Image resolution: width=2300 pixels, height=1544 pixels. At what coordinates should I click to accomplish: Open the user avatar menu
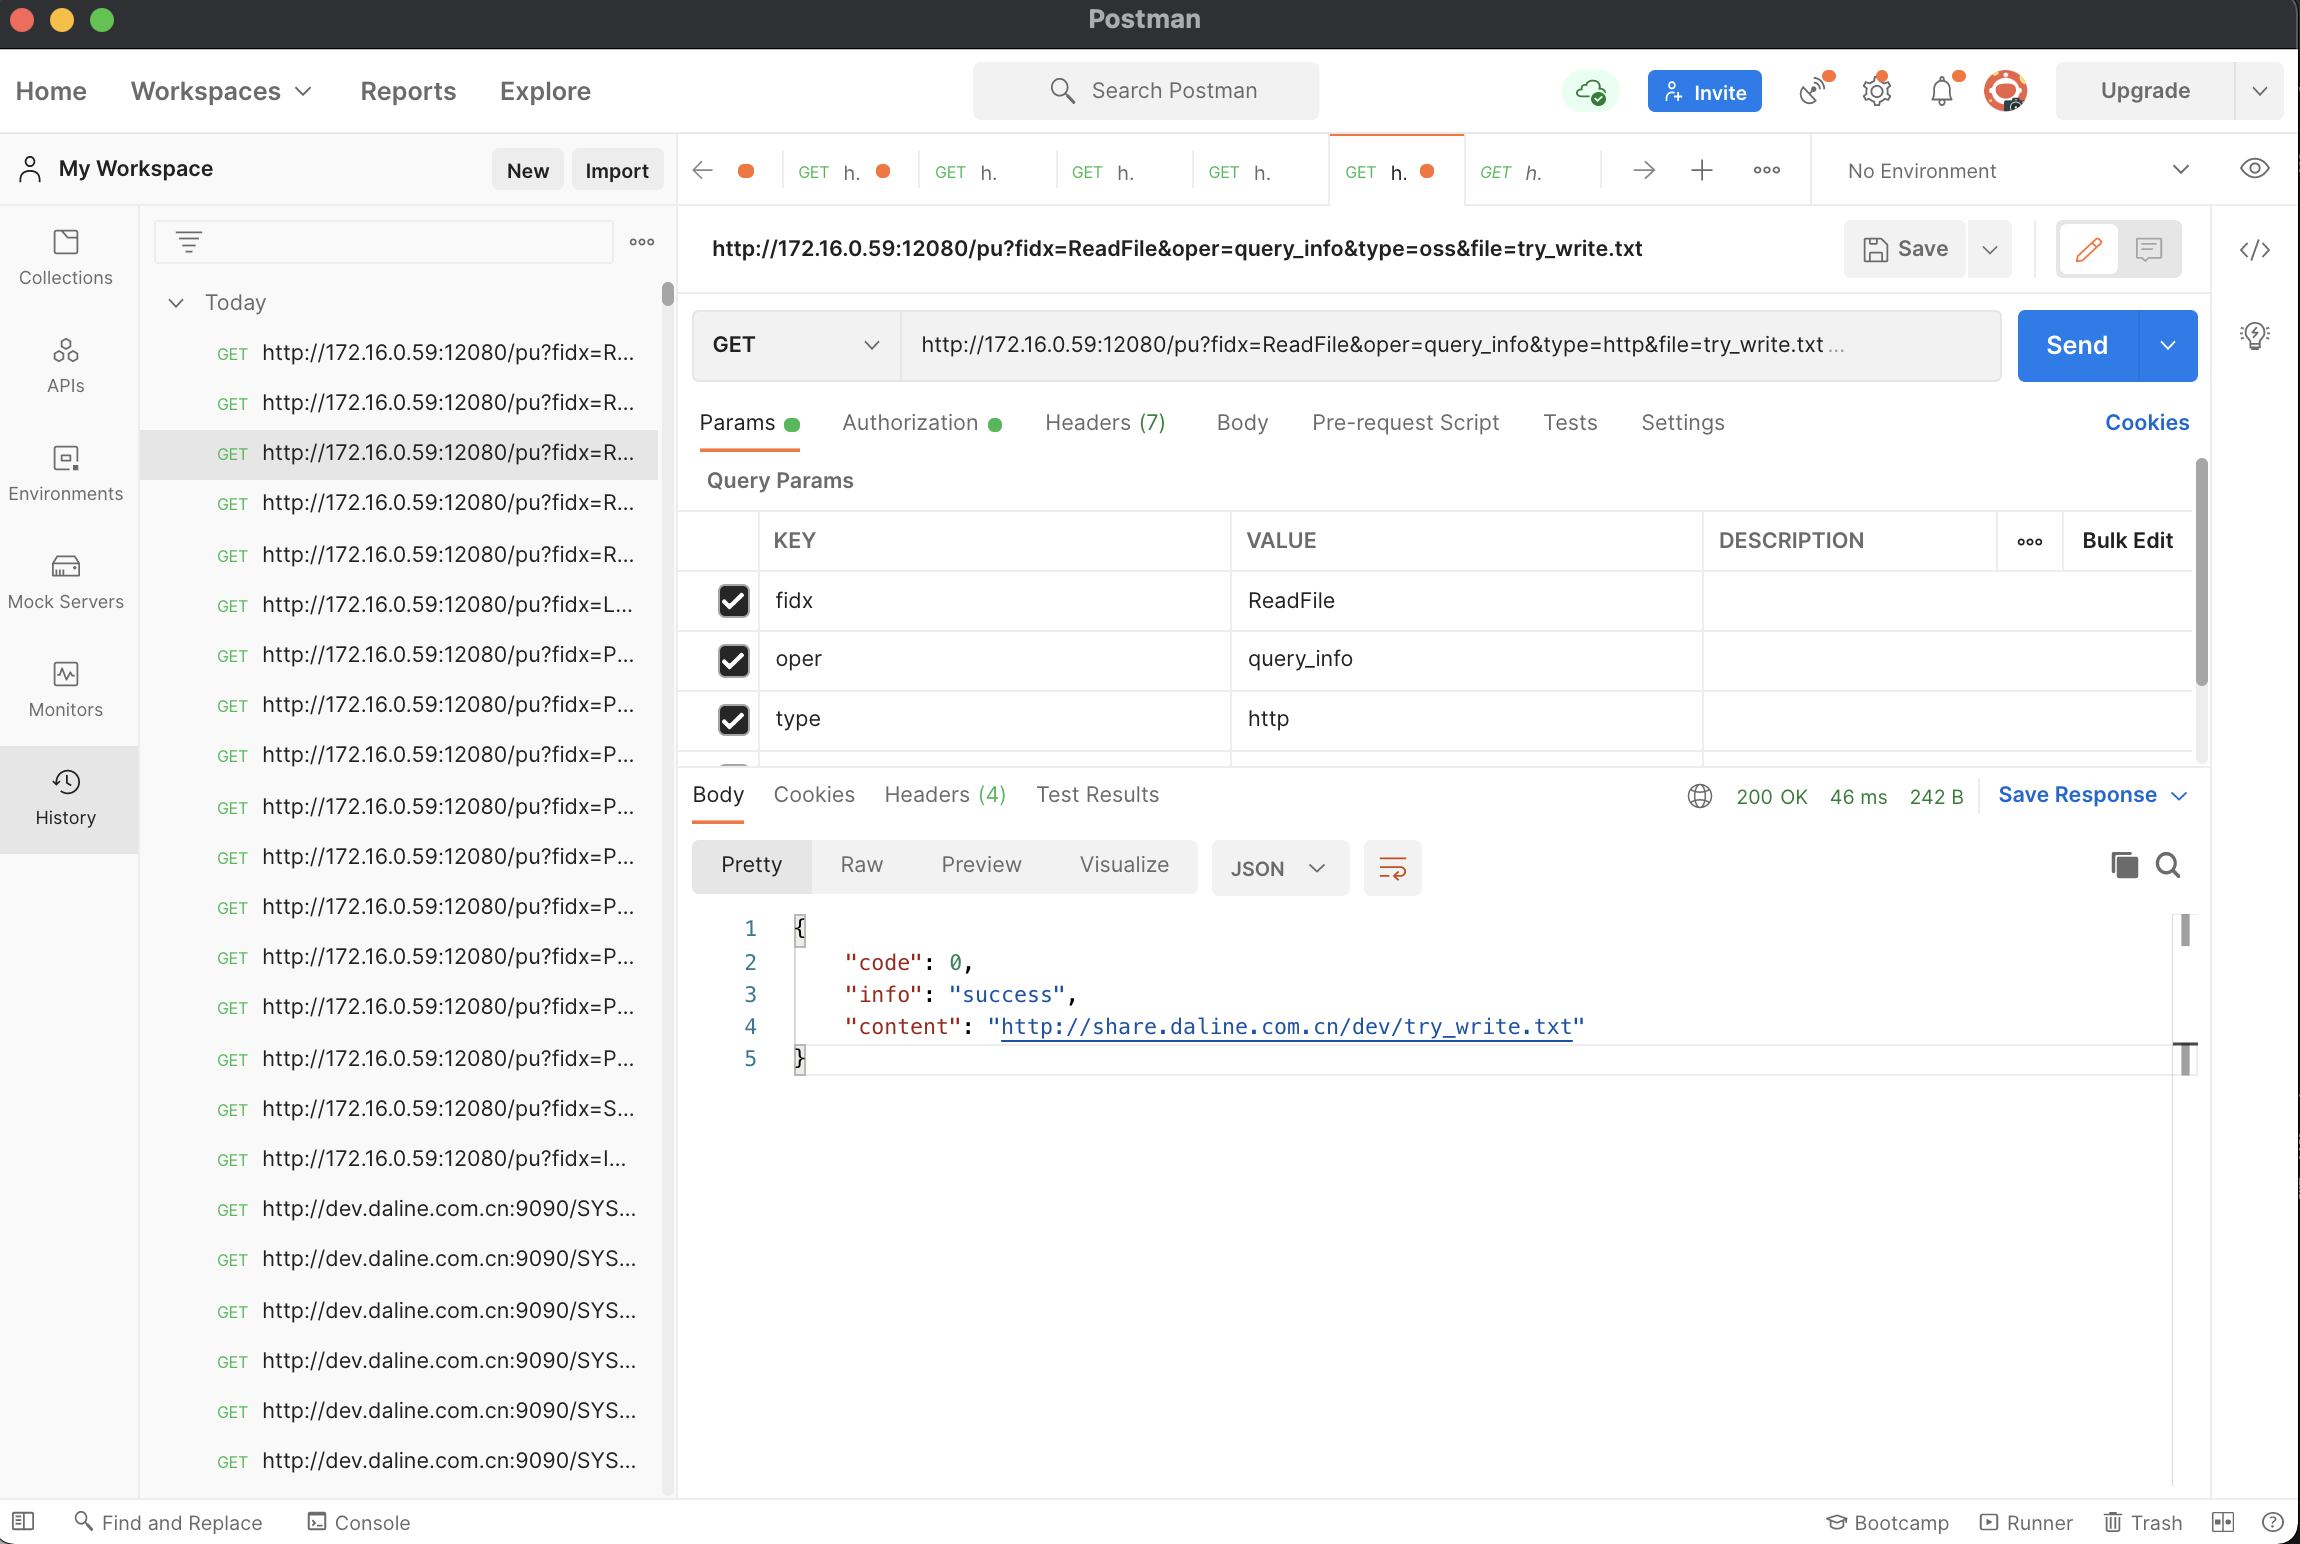click(x=2006, y=91)
